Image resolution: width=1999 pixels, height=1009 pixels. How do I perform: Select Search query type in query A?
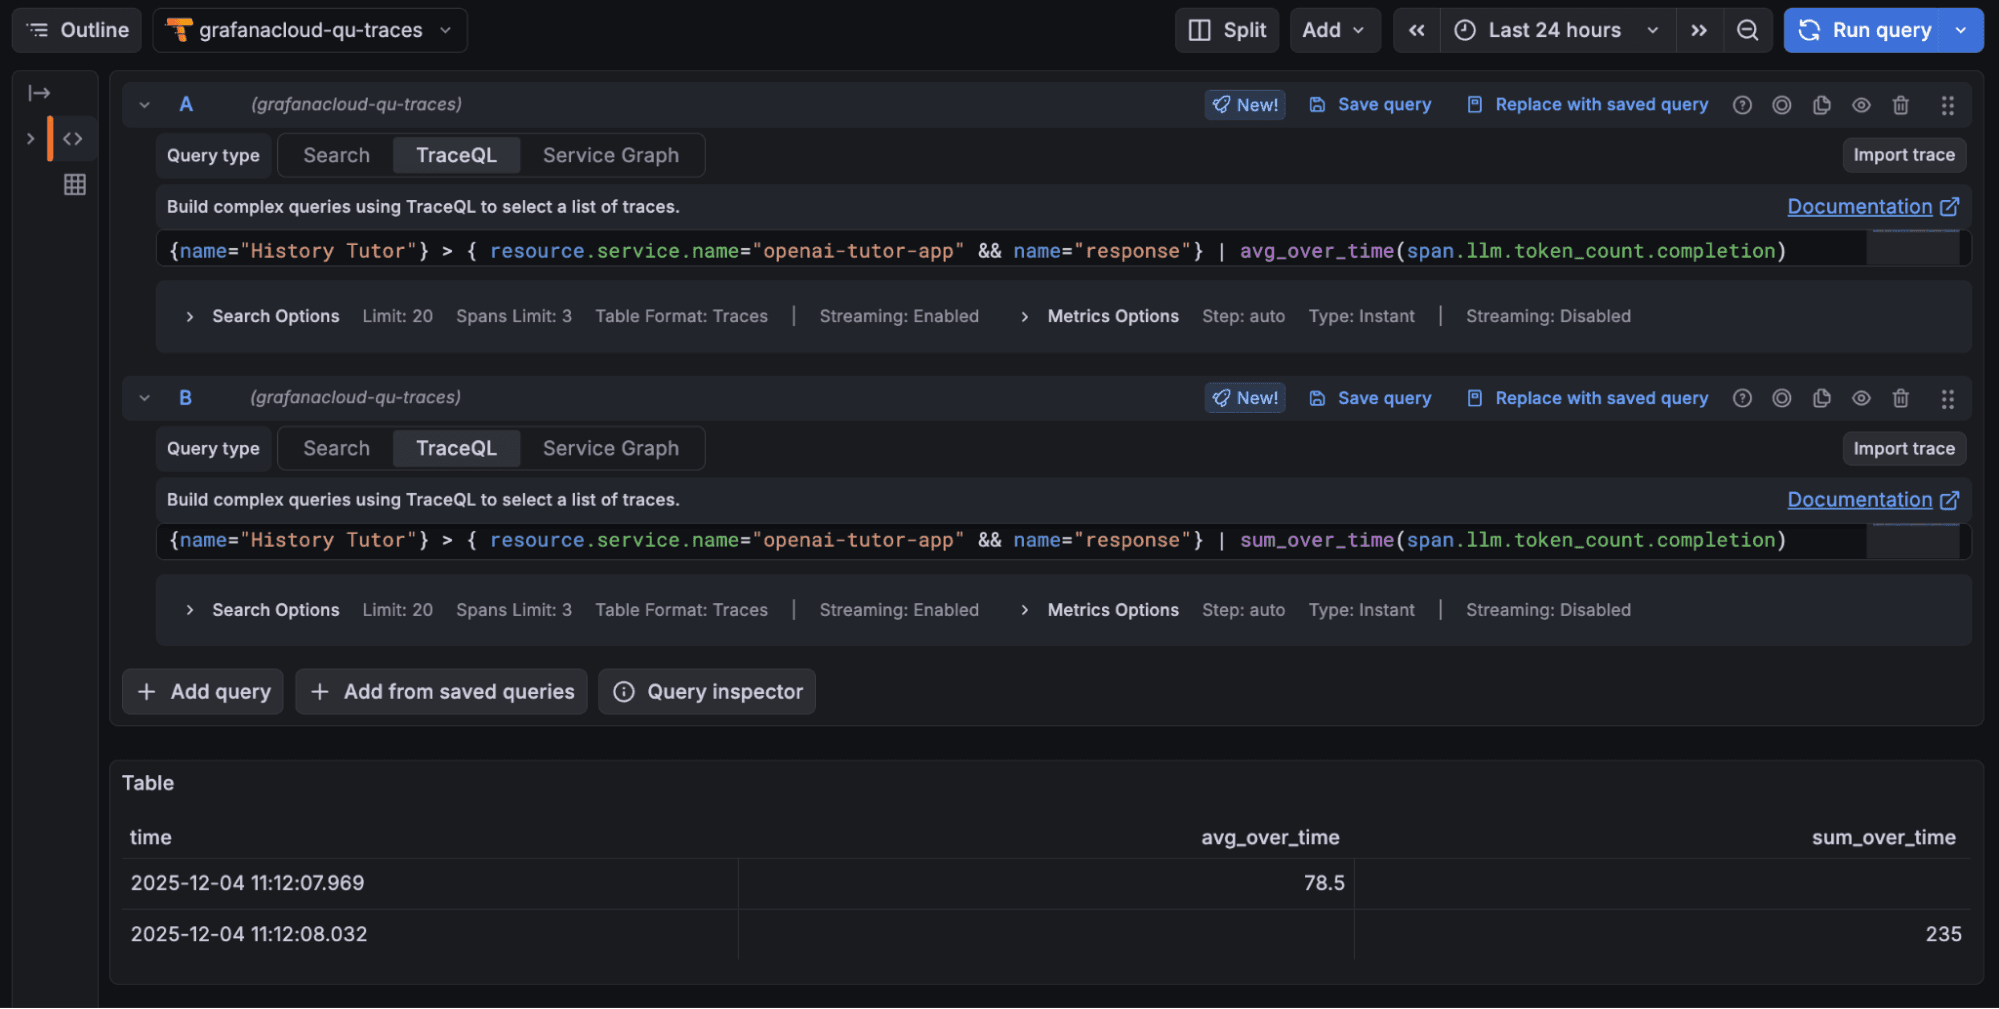[336, 155]
